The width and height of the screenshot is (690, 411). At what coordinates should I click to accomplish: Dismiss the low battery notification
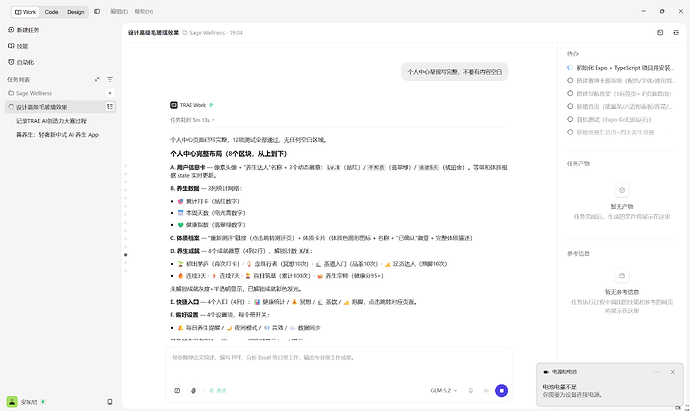pos(673,372)
